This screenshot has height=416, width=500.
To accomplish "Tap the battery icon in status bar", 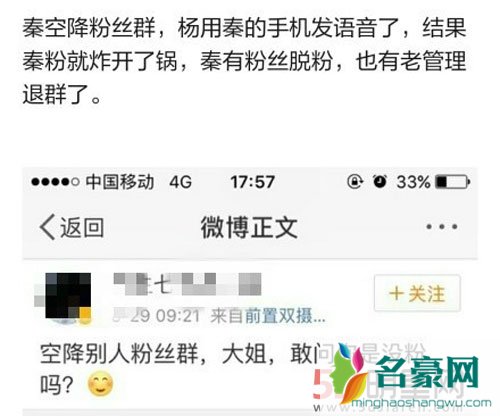I will click(453, 182).
